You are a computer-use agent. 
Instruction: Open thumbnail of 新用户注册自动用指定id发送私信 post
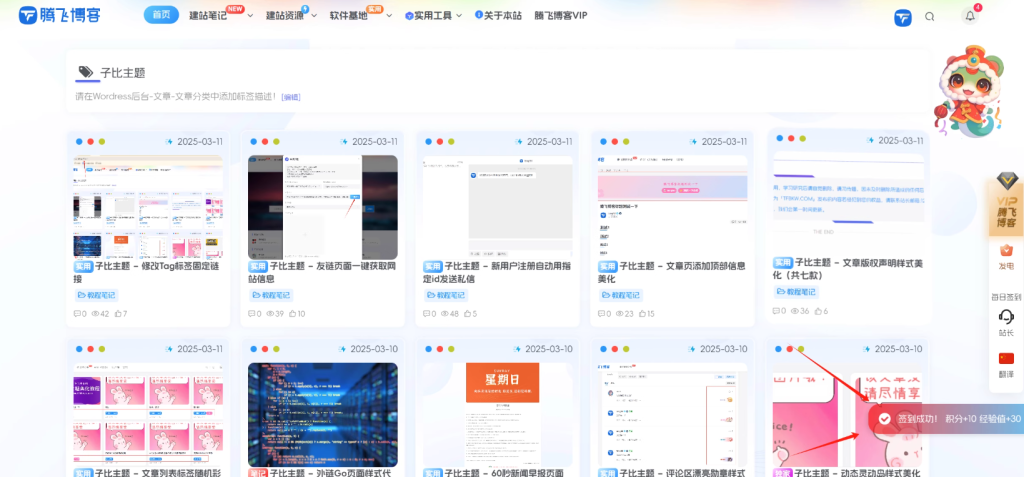498,207
